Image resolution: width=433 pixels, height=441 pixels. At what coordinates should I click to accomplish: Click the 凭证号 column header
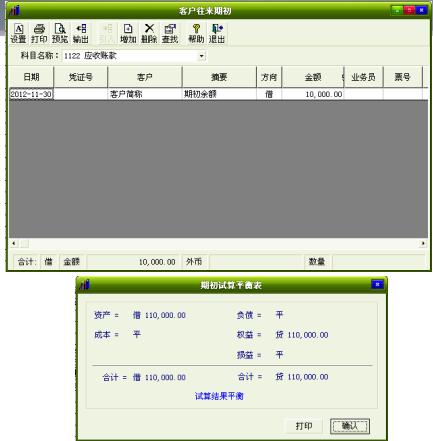81,77
